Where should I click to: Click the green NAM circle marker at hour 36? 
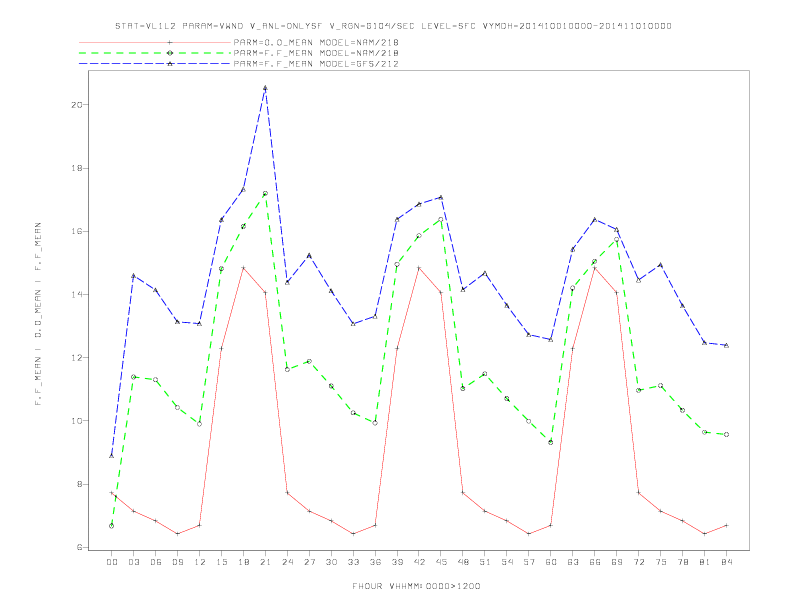click(375, 423)
